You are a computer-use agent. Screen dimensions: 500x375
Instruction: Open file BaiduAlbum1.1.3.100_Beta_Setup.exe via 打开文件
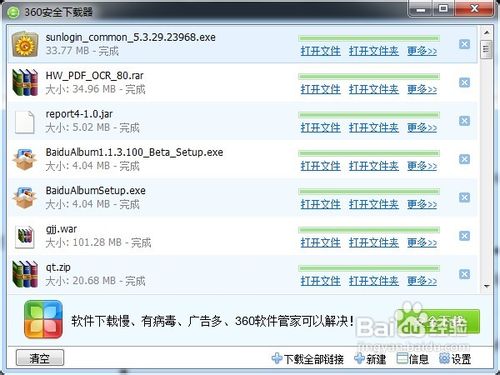320,166
